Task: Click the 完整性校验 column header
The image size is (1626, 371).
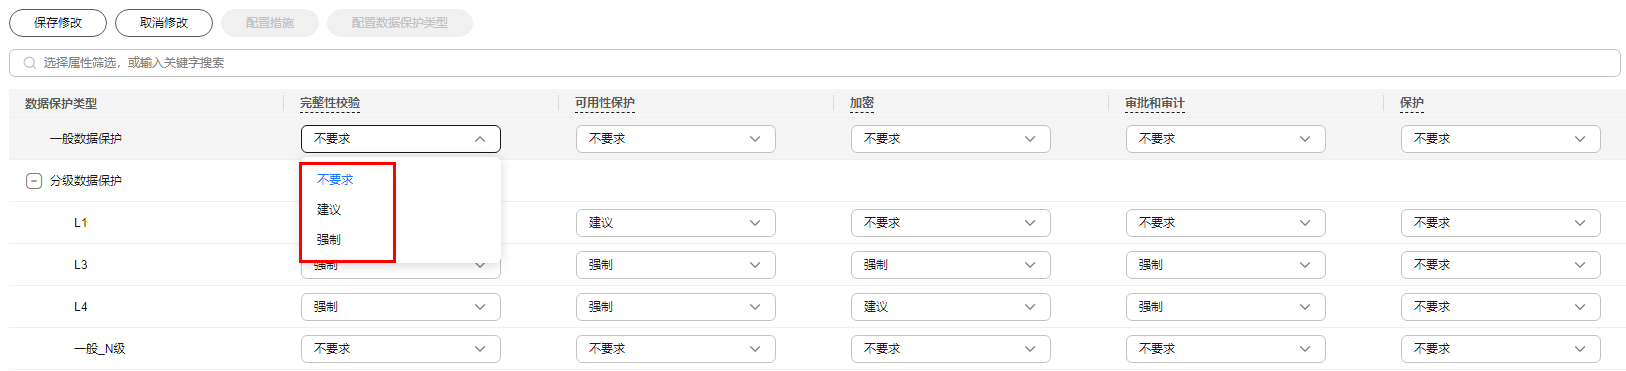Action: [x=330, y=103]
